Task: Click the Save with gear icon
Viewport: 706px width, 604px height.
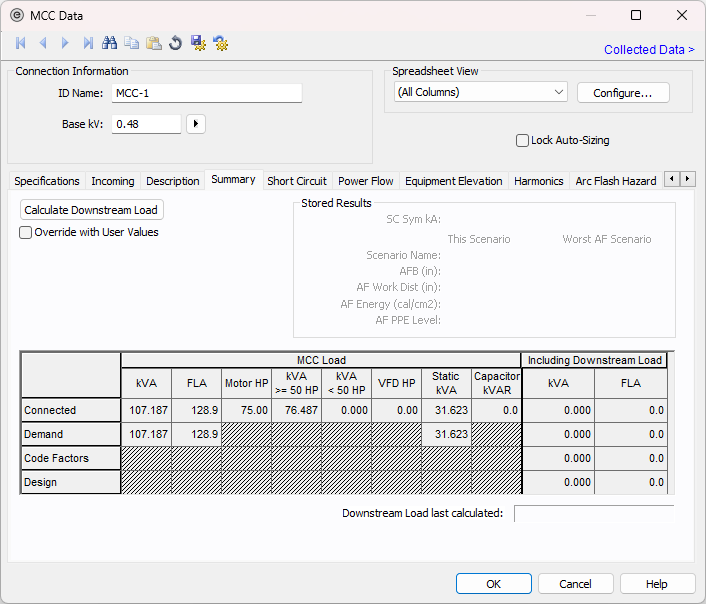Action: tap(198, 43)
